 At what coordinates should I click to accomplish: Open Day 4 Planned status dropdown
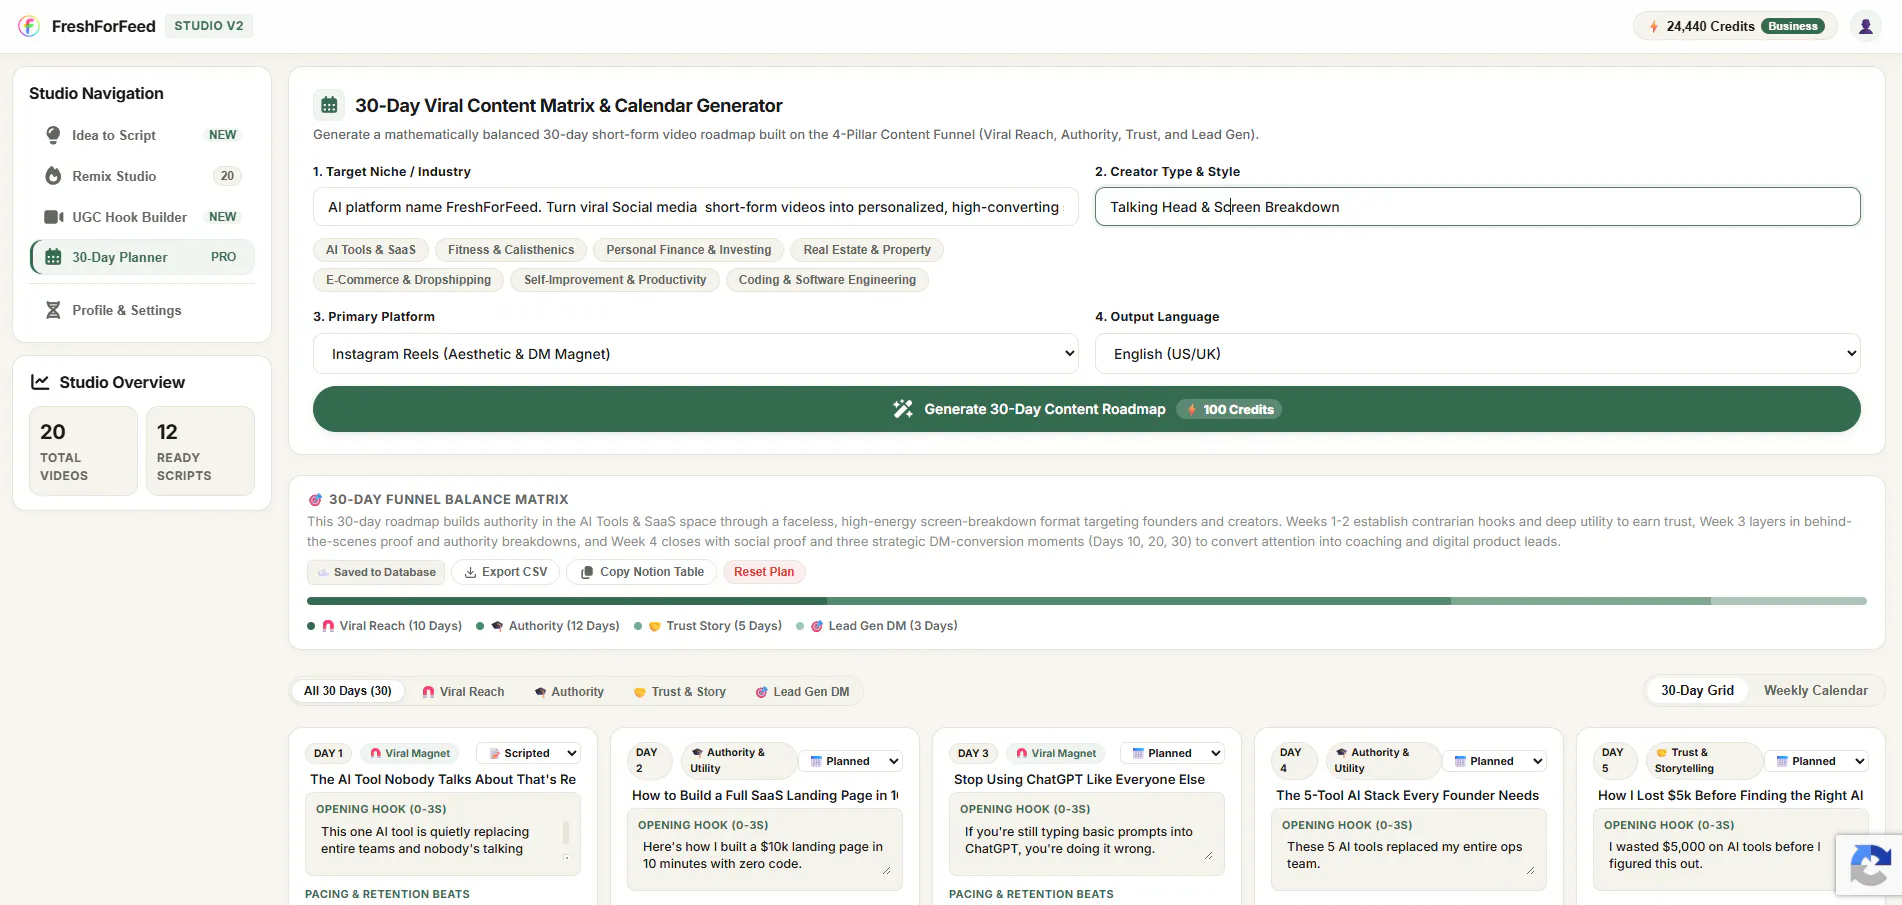(x=1495, y=761)
